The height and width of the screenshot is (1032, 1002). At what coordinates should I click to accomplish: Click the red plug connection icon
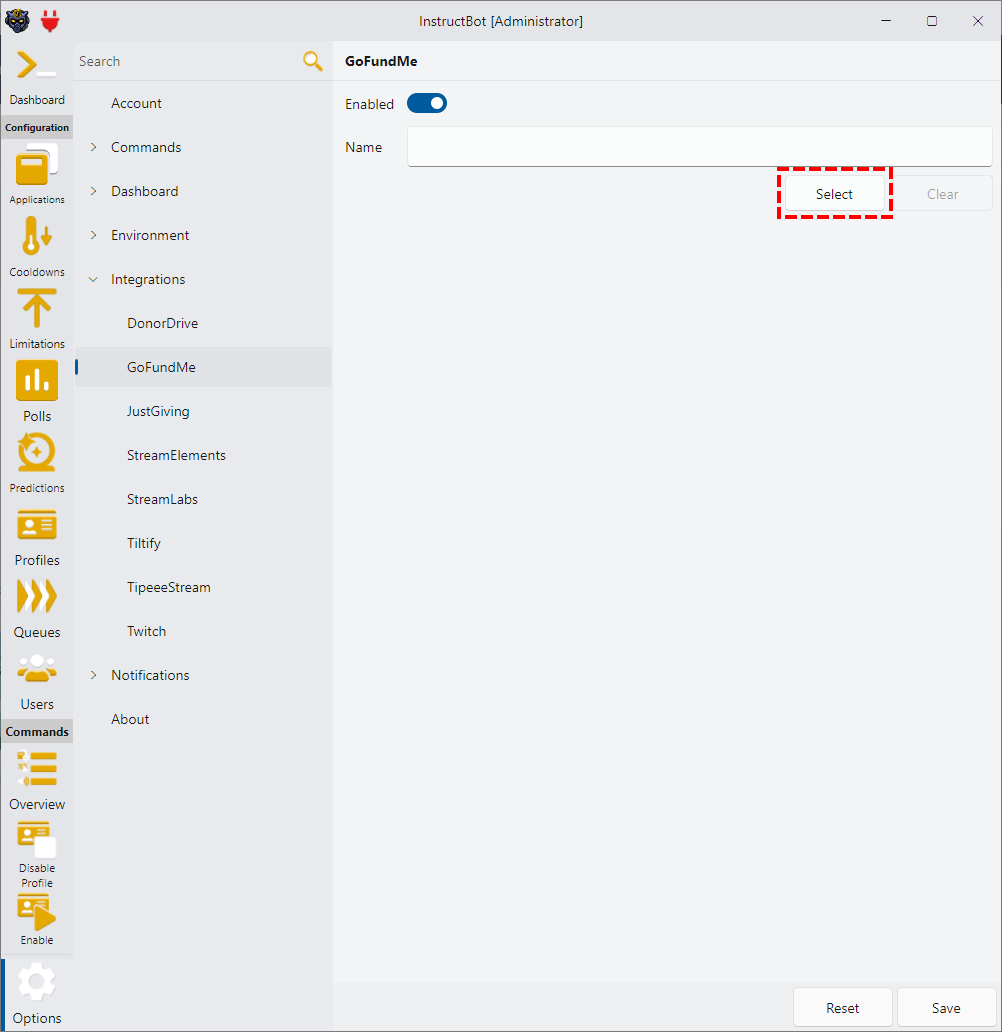[50, 21]
